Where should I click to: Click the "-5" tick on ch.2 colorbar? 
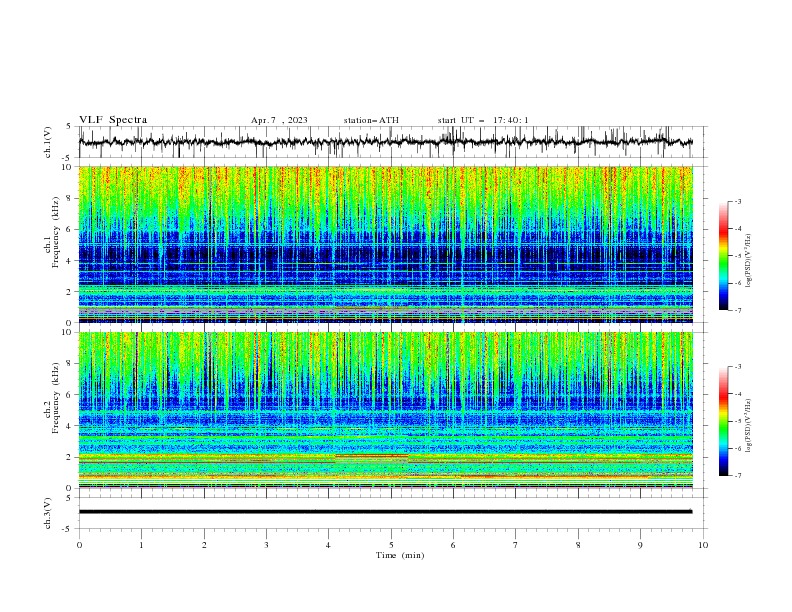(x=737, y=421)
